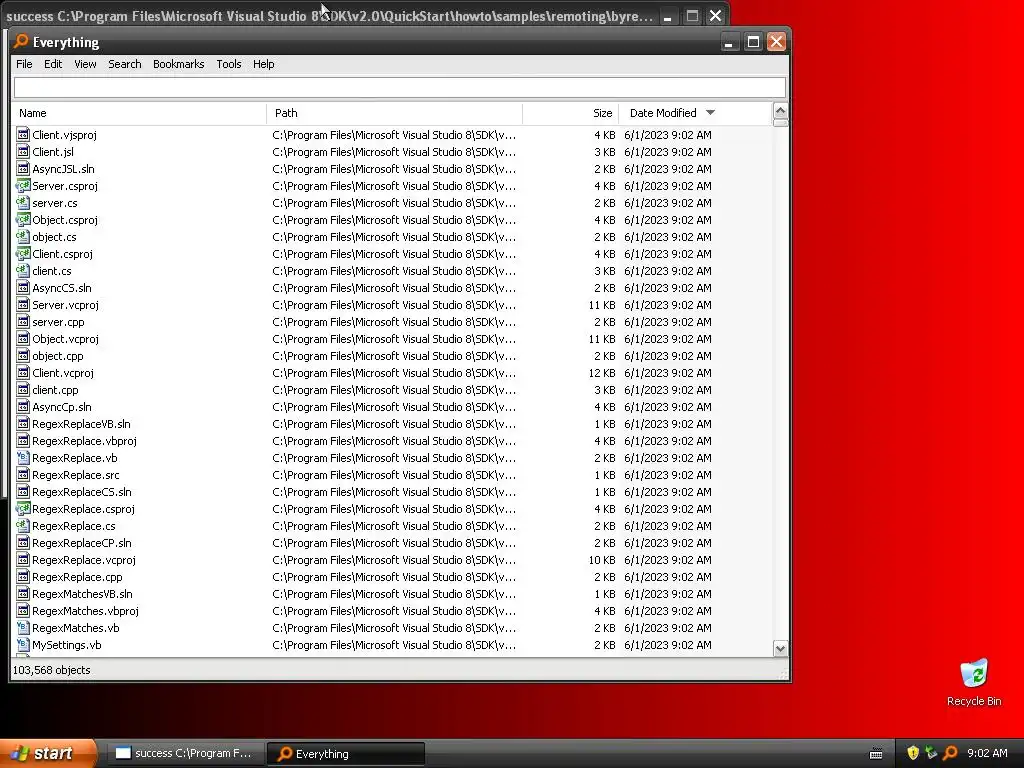Select the RegexReplace.cpp file name
Image resolution: width=1024 pixels, height=768 pixels.
pyautogui.click(x=77, y=577)
